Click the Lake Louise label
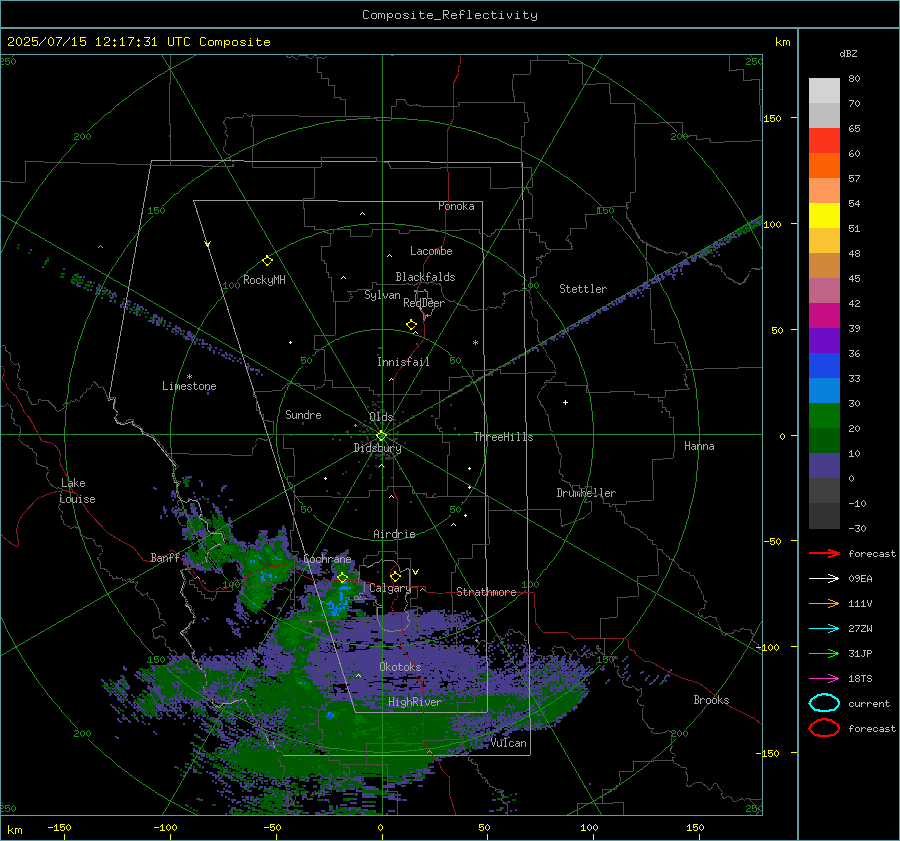The width and height of the screenshot is (900, 841). (x=77, y=491)
